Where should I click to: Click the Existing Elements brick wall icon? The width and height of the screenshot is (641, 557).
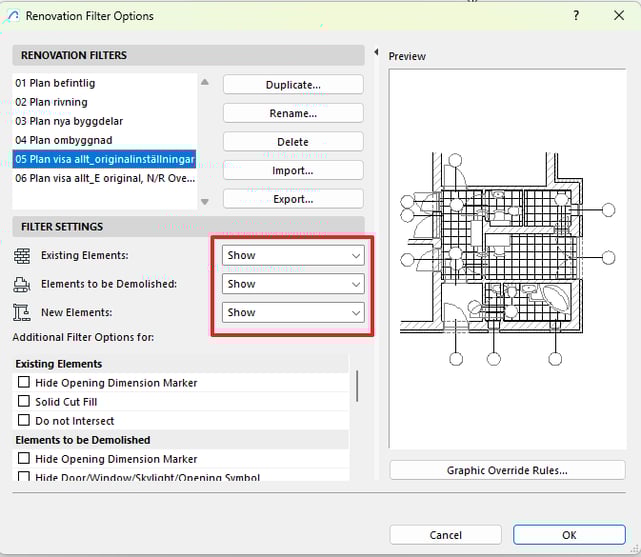(22, 256)
